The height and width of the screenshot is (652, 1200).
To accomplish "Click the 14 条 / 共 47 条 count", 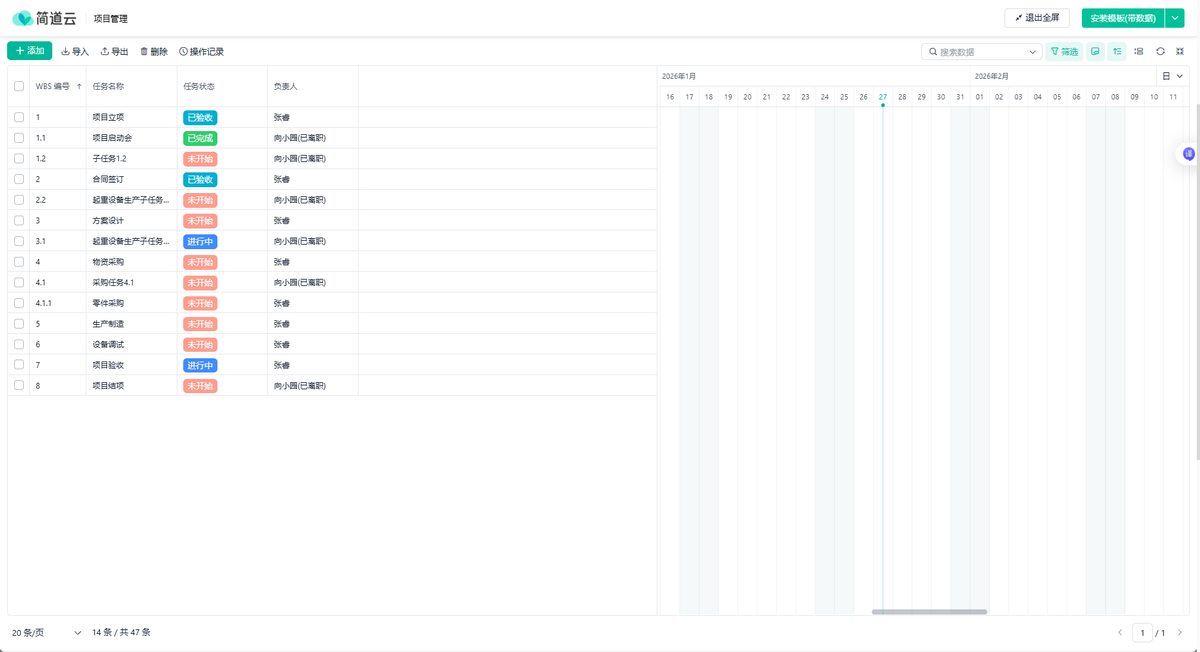I will [x=121, y=633].
